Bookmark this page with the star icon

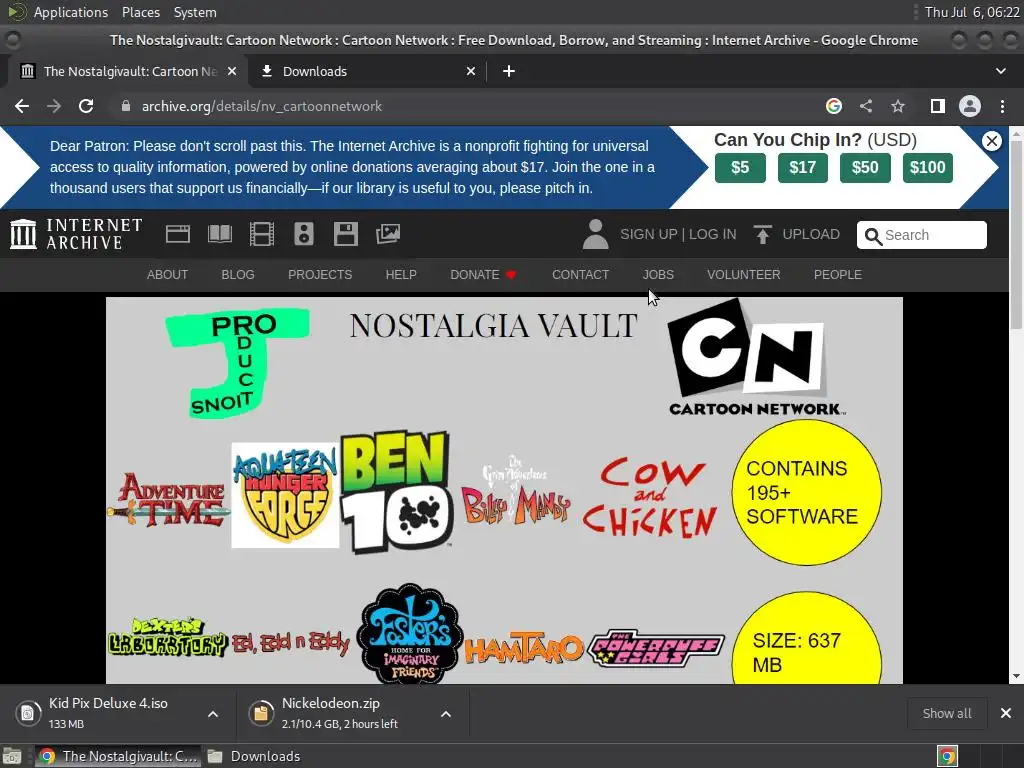898,106
